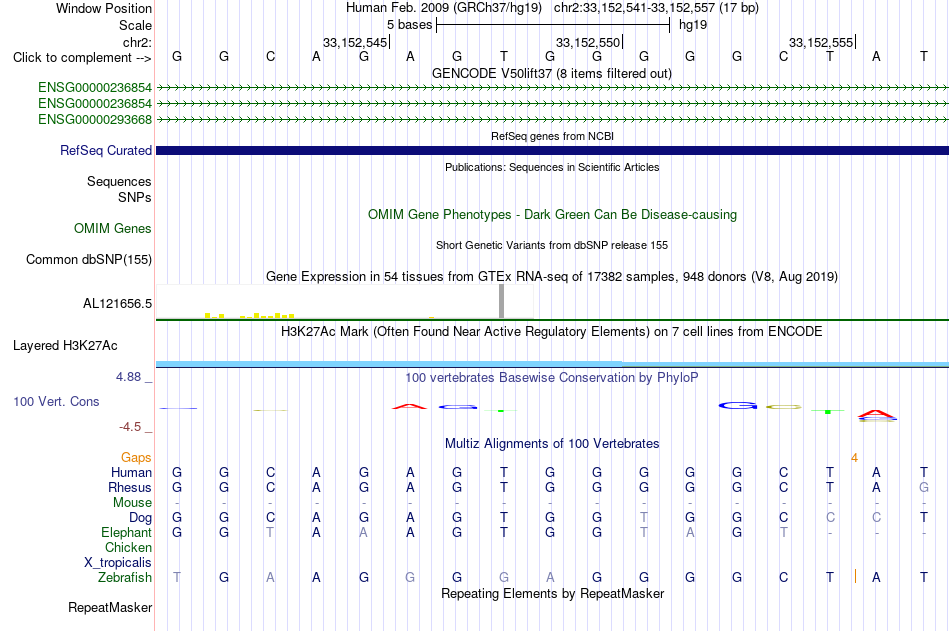The width and height of the screenshot is (950, 631).
Task: Open the second ENSG00000236854 gene label
Action: point(95,104)
